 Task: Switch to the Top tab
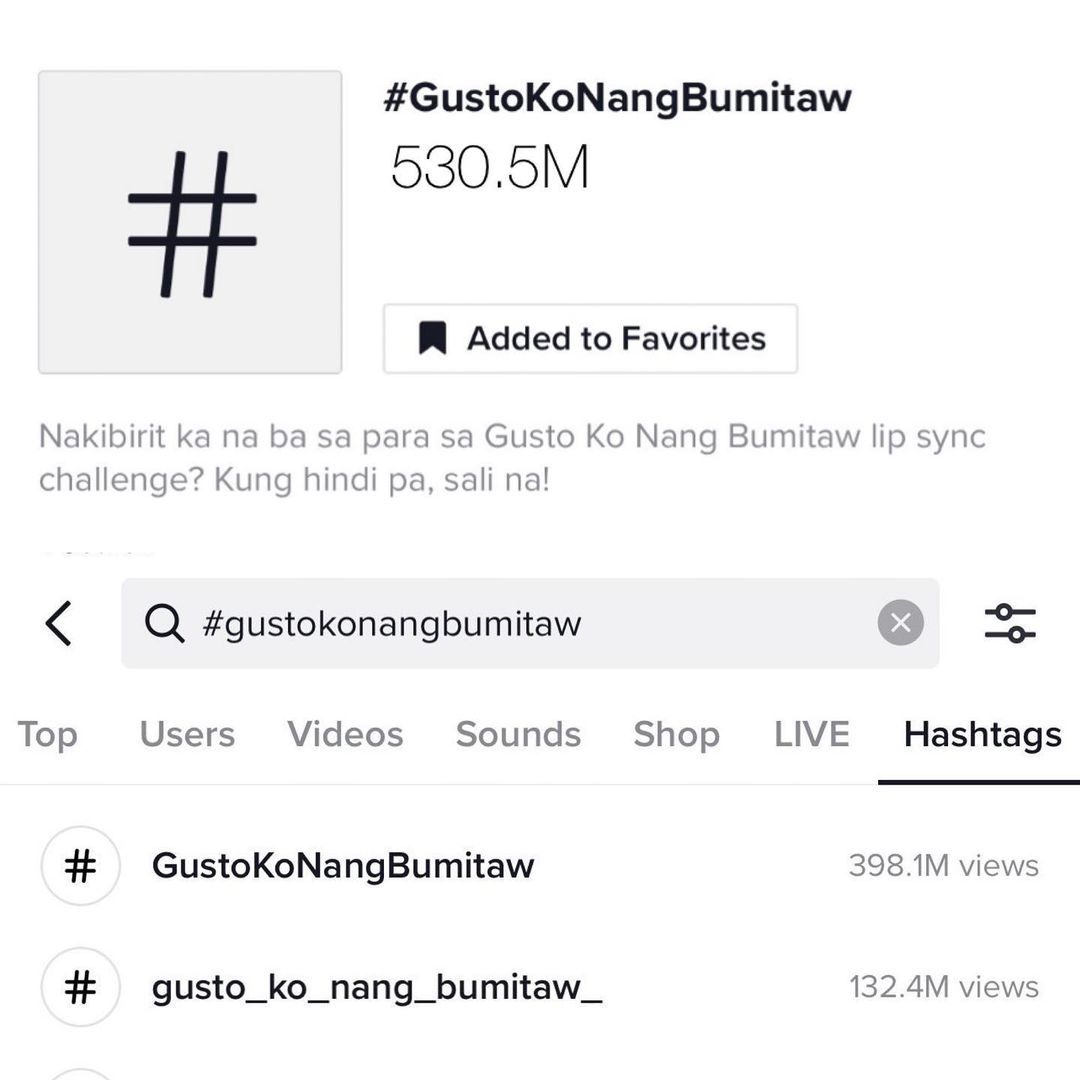tap(47, 735)
